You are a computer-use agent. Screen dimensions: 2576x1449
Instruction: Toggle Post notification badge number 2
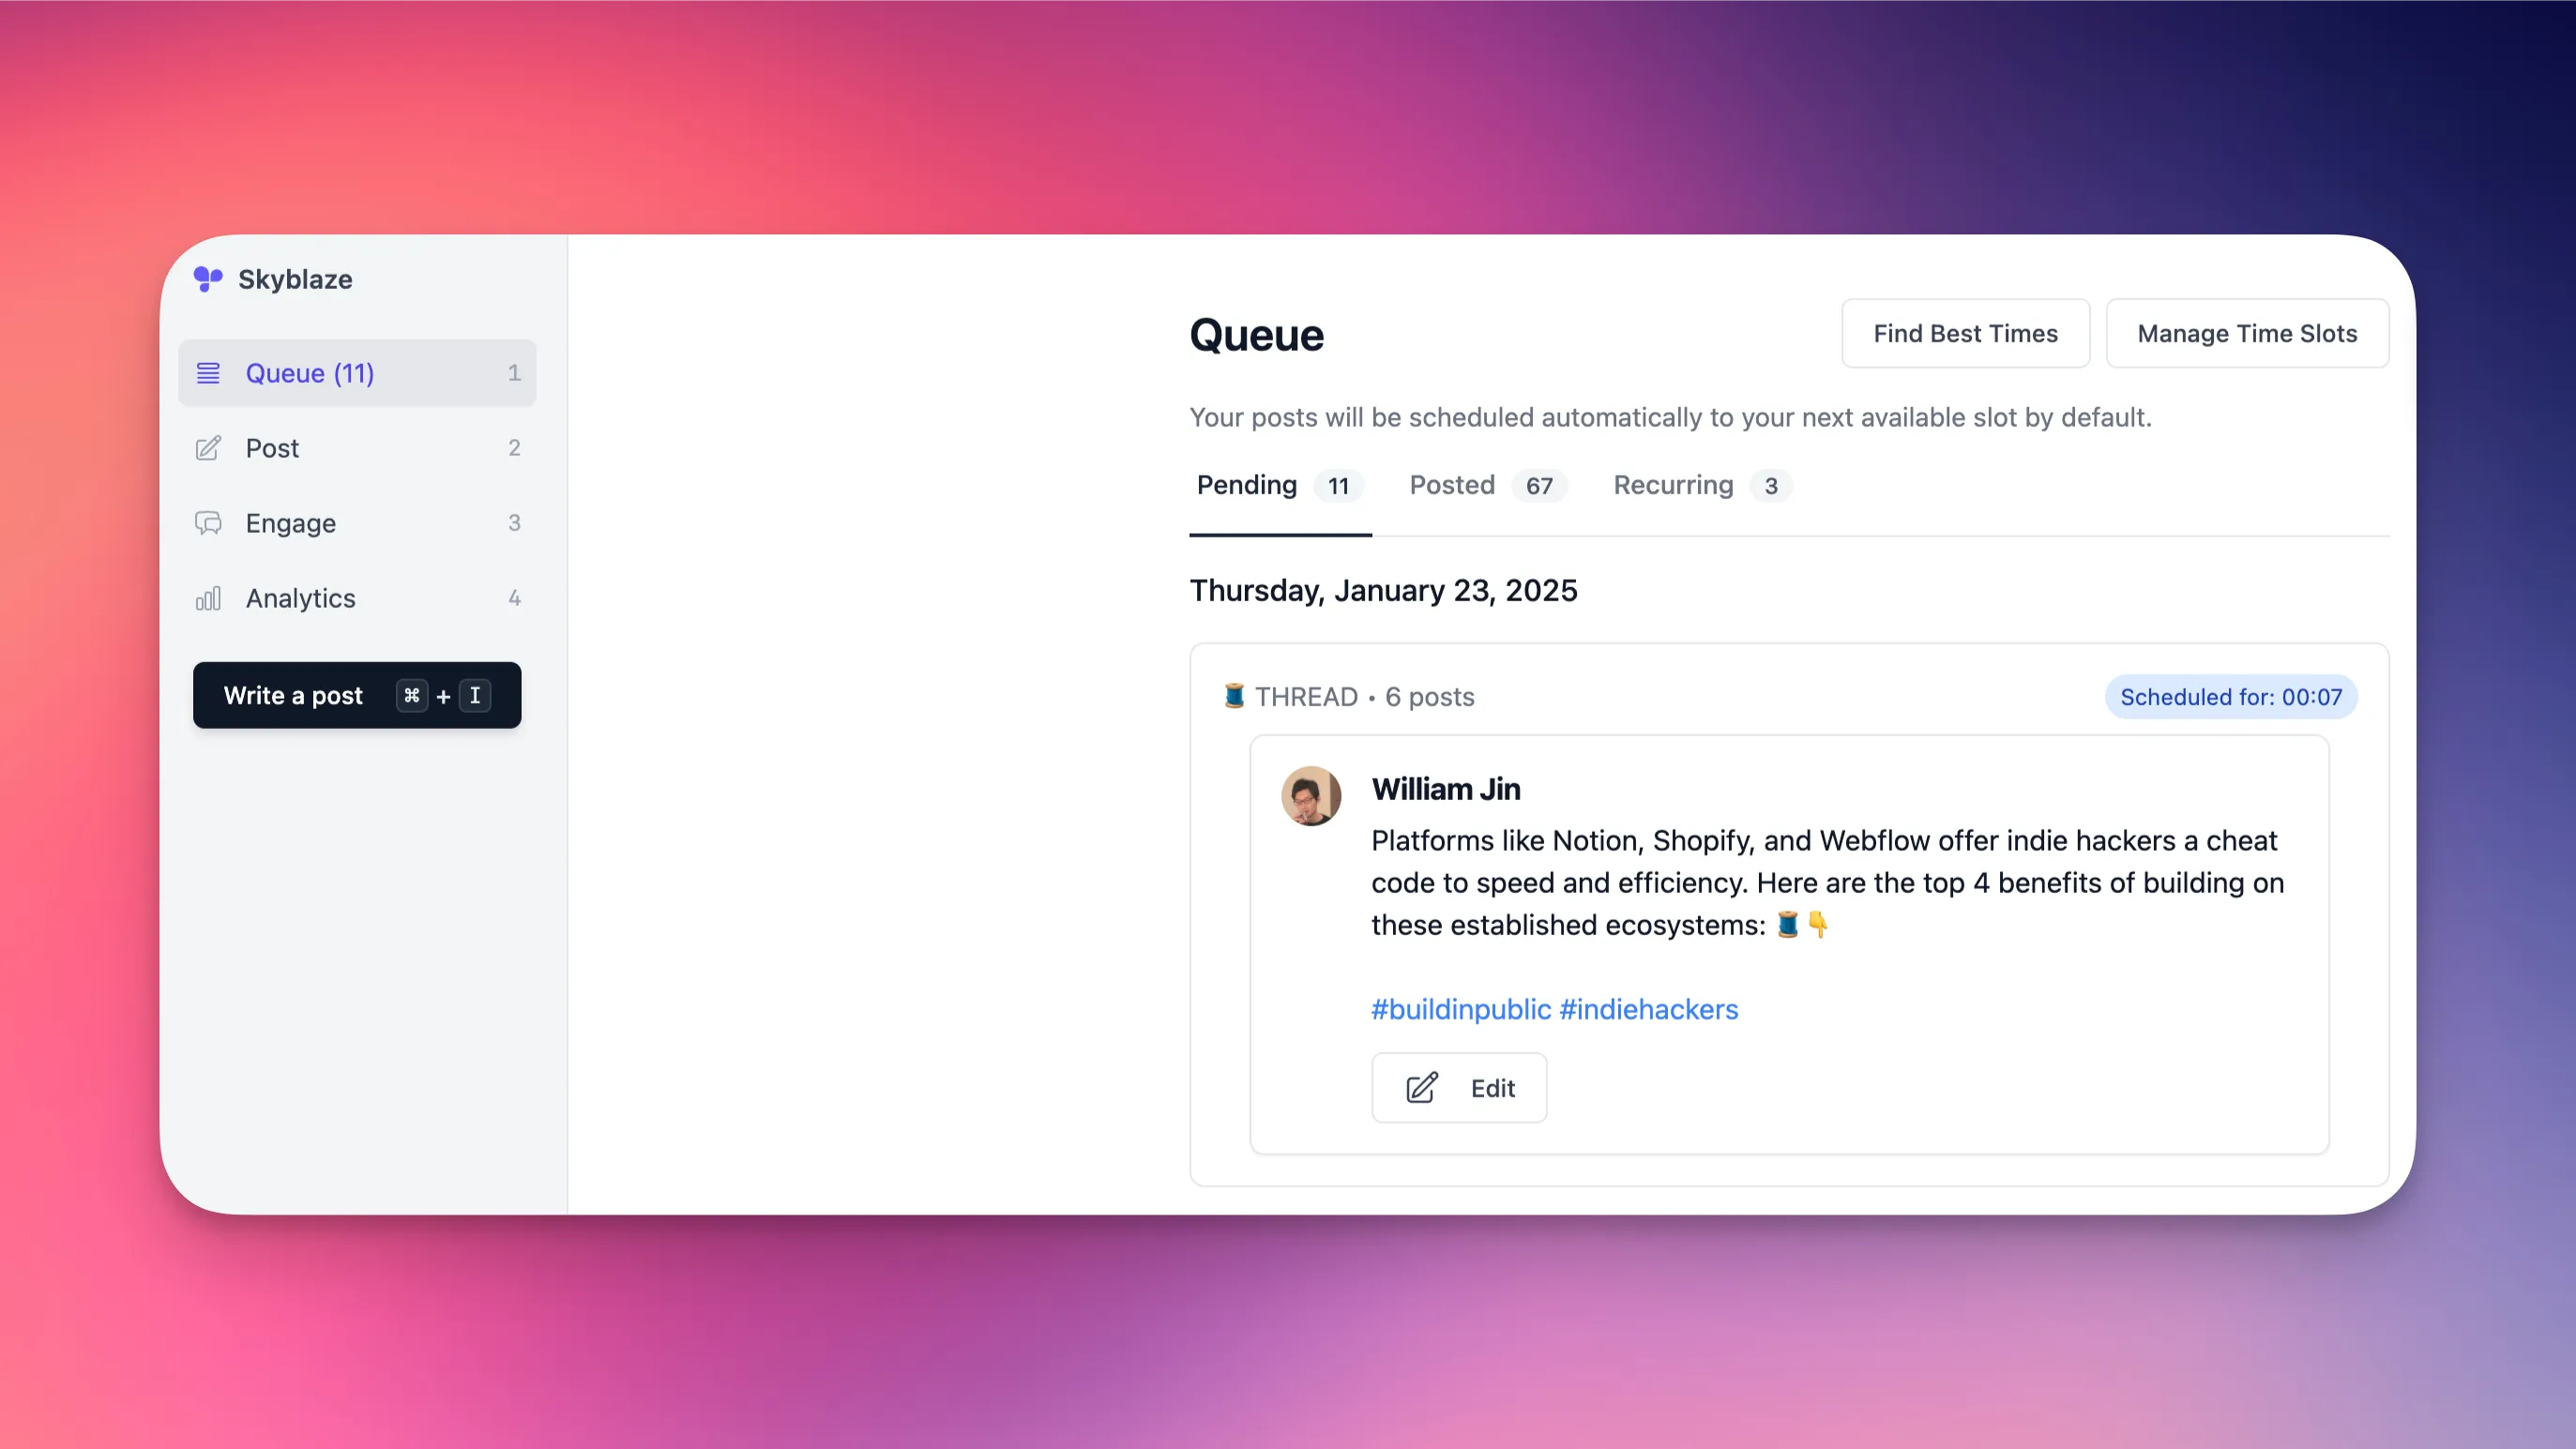513,447
